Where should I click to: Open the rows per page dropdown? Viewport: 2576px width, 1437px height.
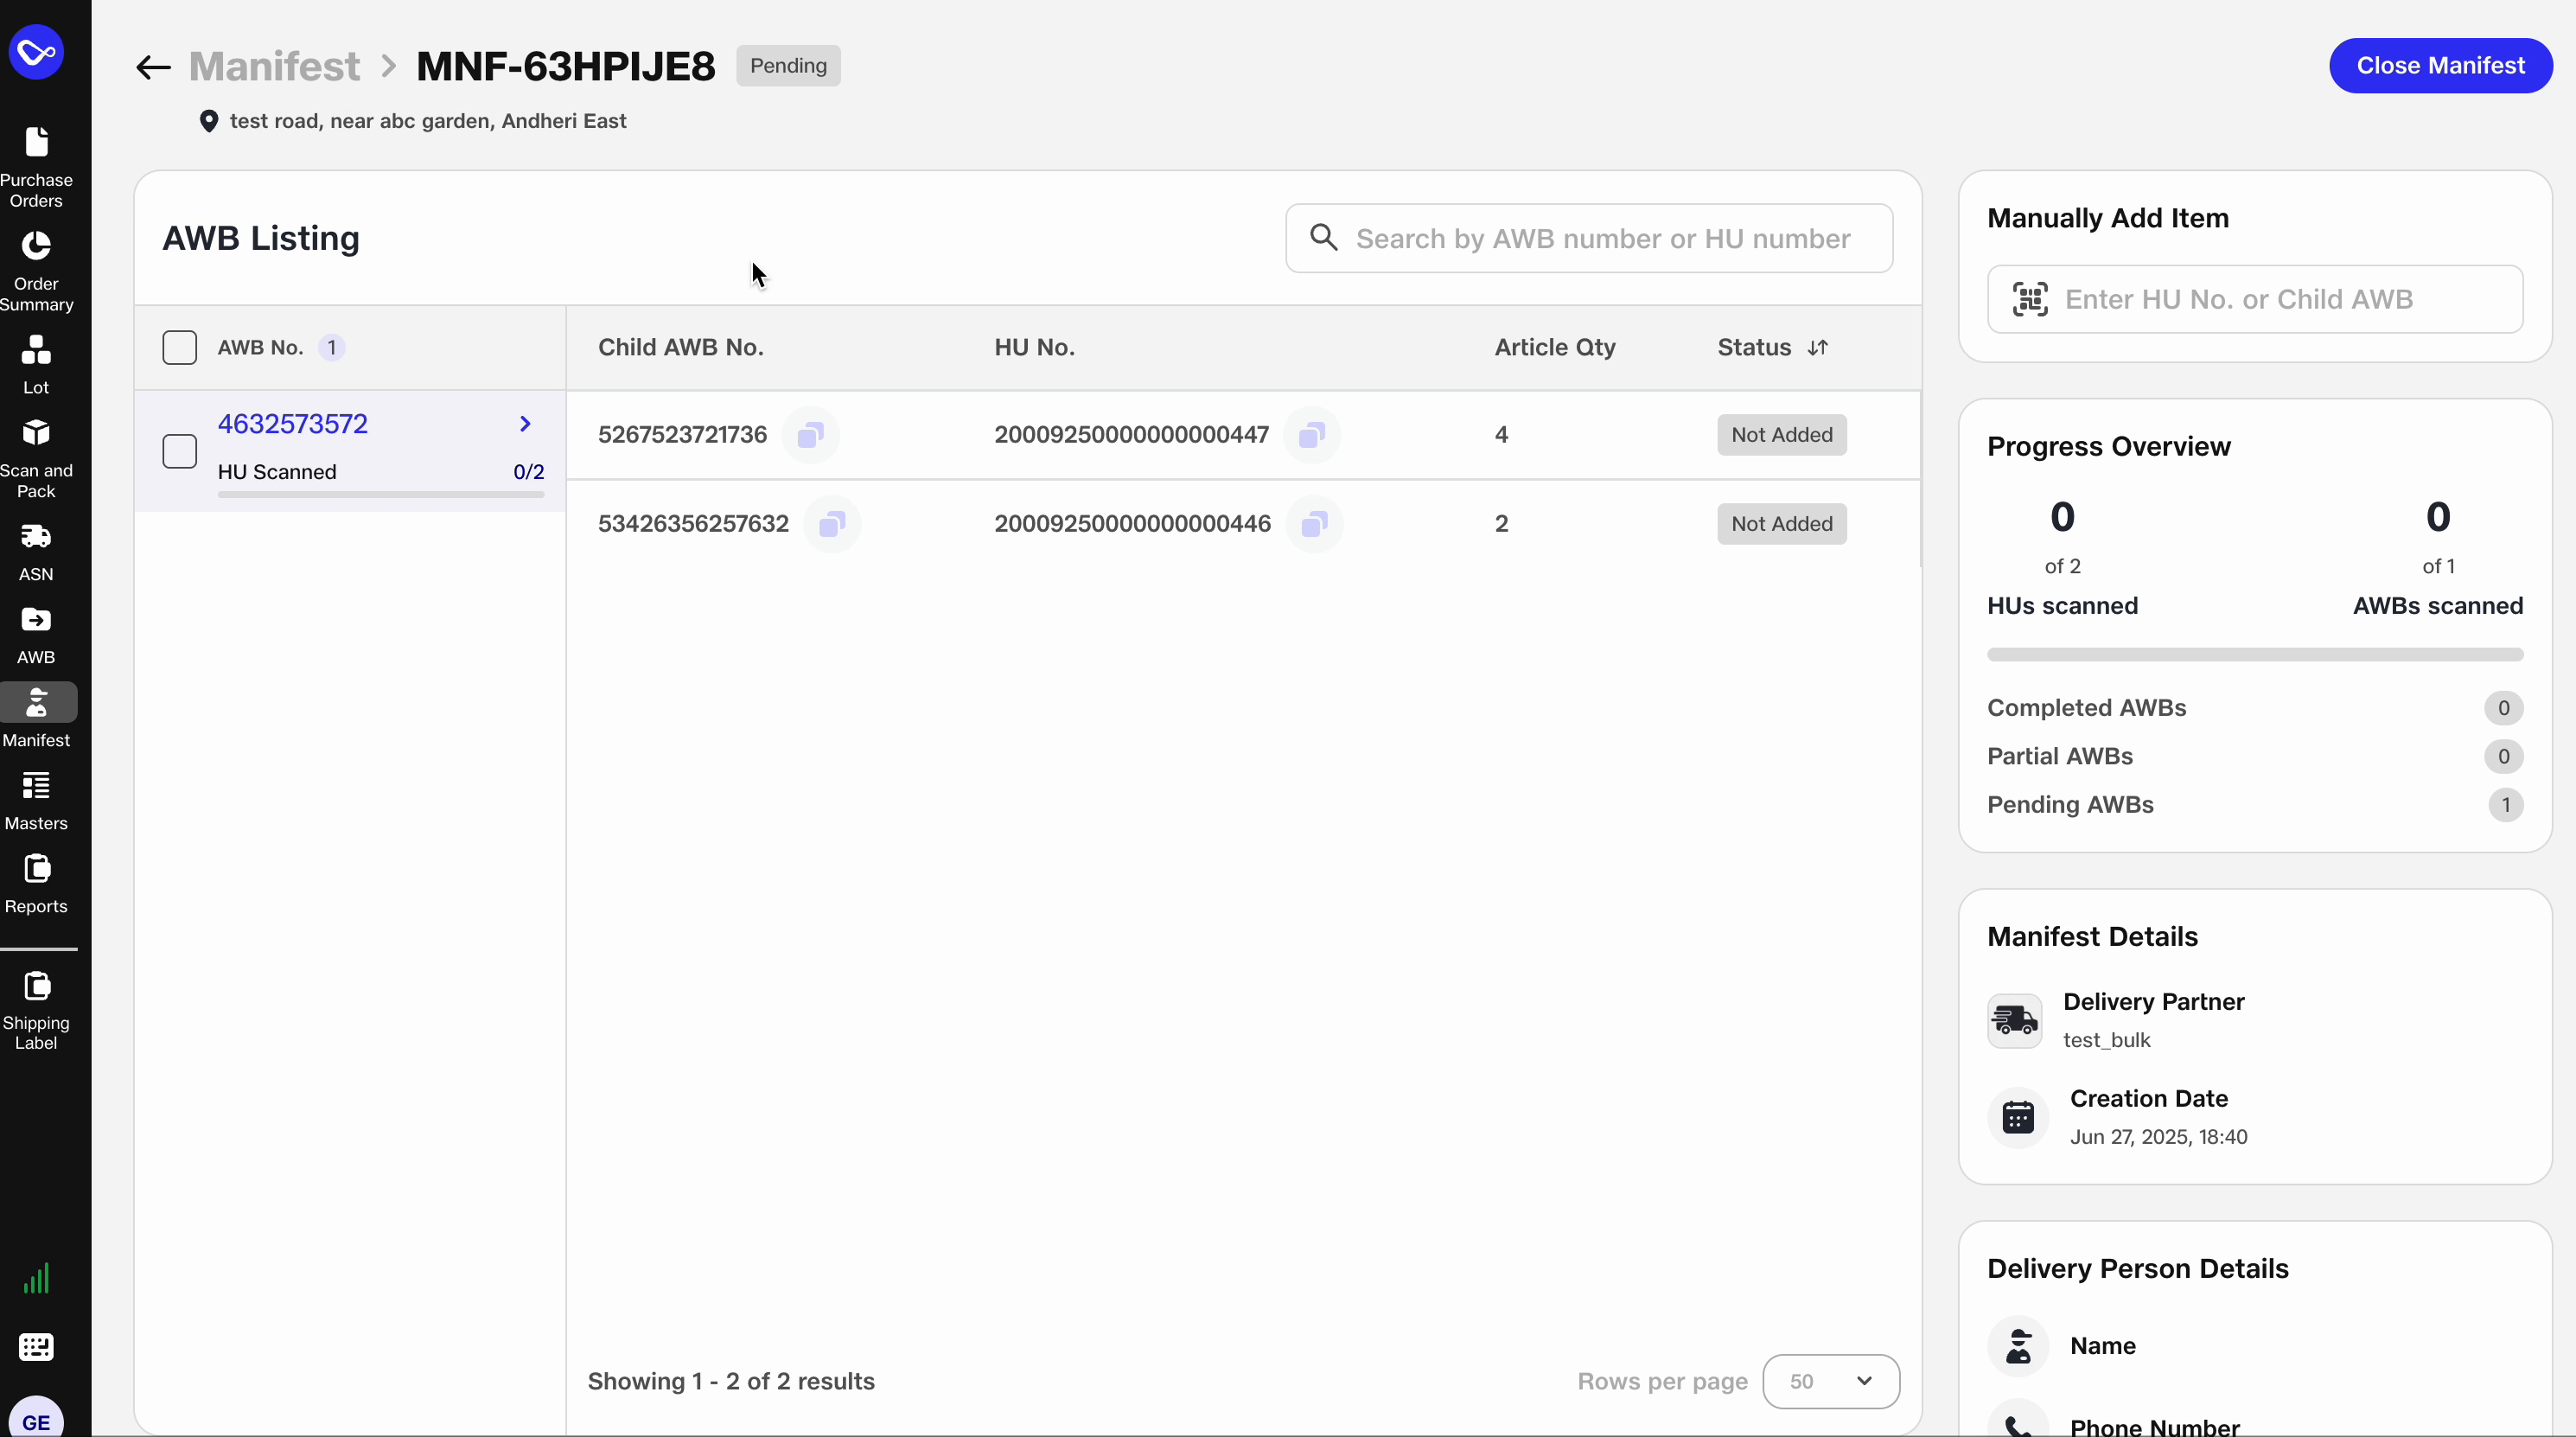tap(1830, 1381)
